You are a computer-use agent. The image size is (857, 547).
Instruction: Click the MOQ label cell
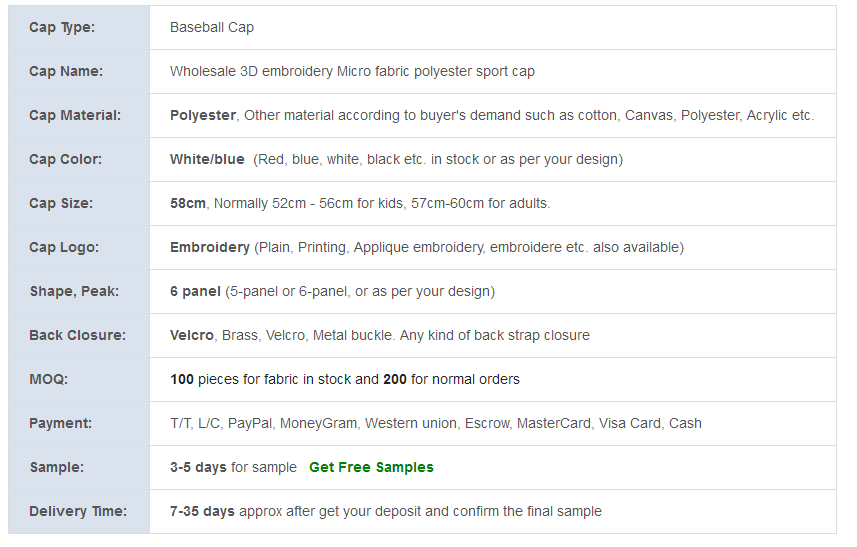coord(79,380)
